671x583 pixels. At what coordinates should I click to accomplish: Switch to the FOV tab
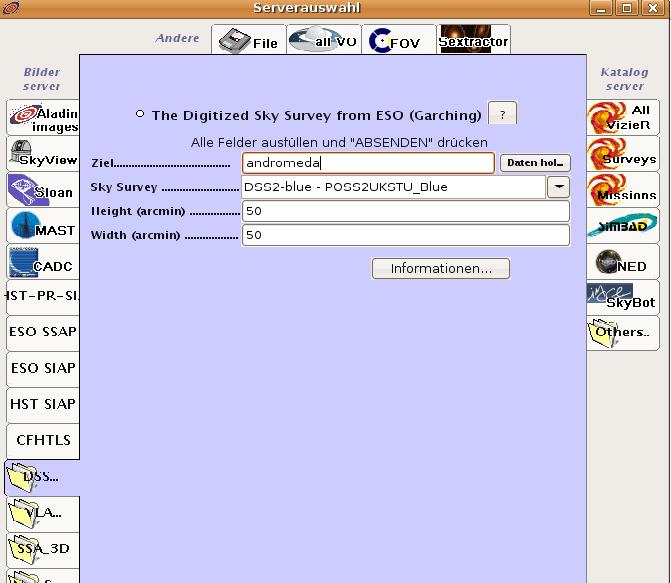pyautogui.click(x=398, y=41)
